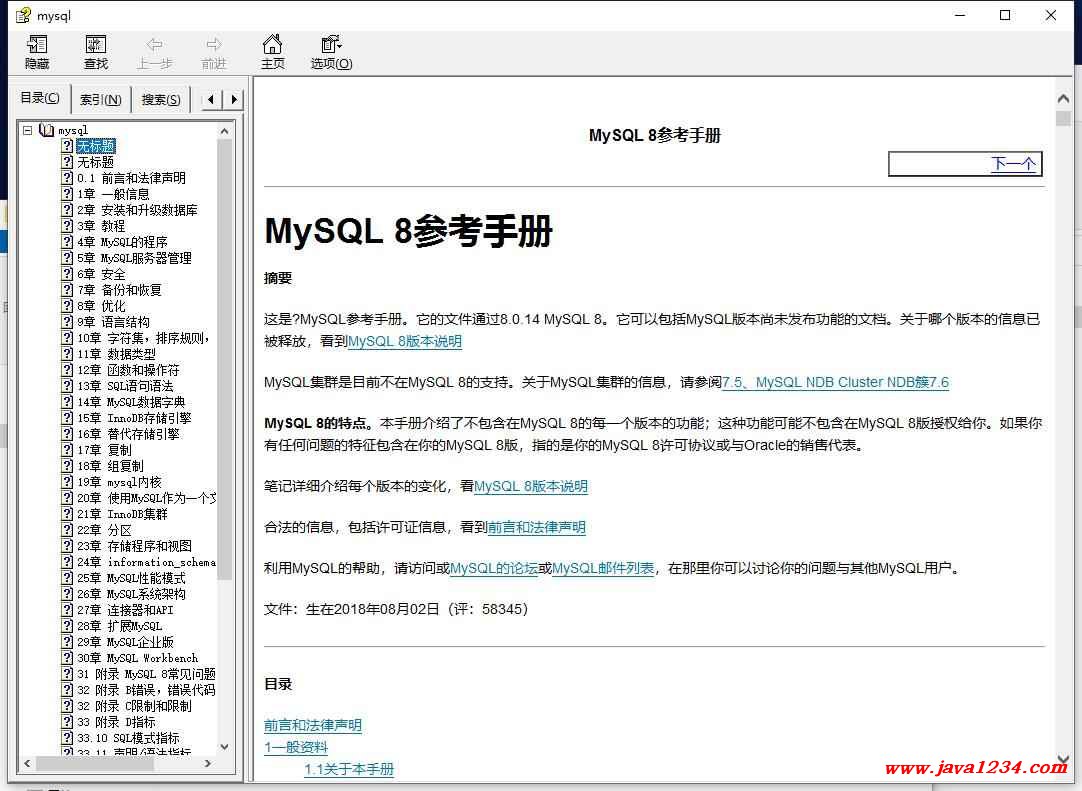Screen dimensions: 1082x791
Task: Select 23章 存储程序和视图 tree item
Action: (x=135, y=546)
